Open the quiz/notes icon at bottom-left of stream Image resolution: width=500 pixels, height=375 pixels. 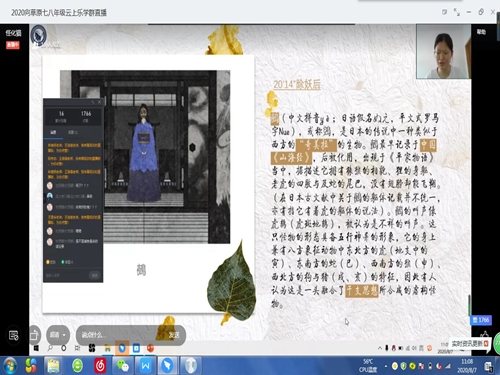pos(14,335)
